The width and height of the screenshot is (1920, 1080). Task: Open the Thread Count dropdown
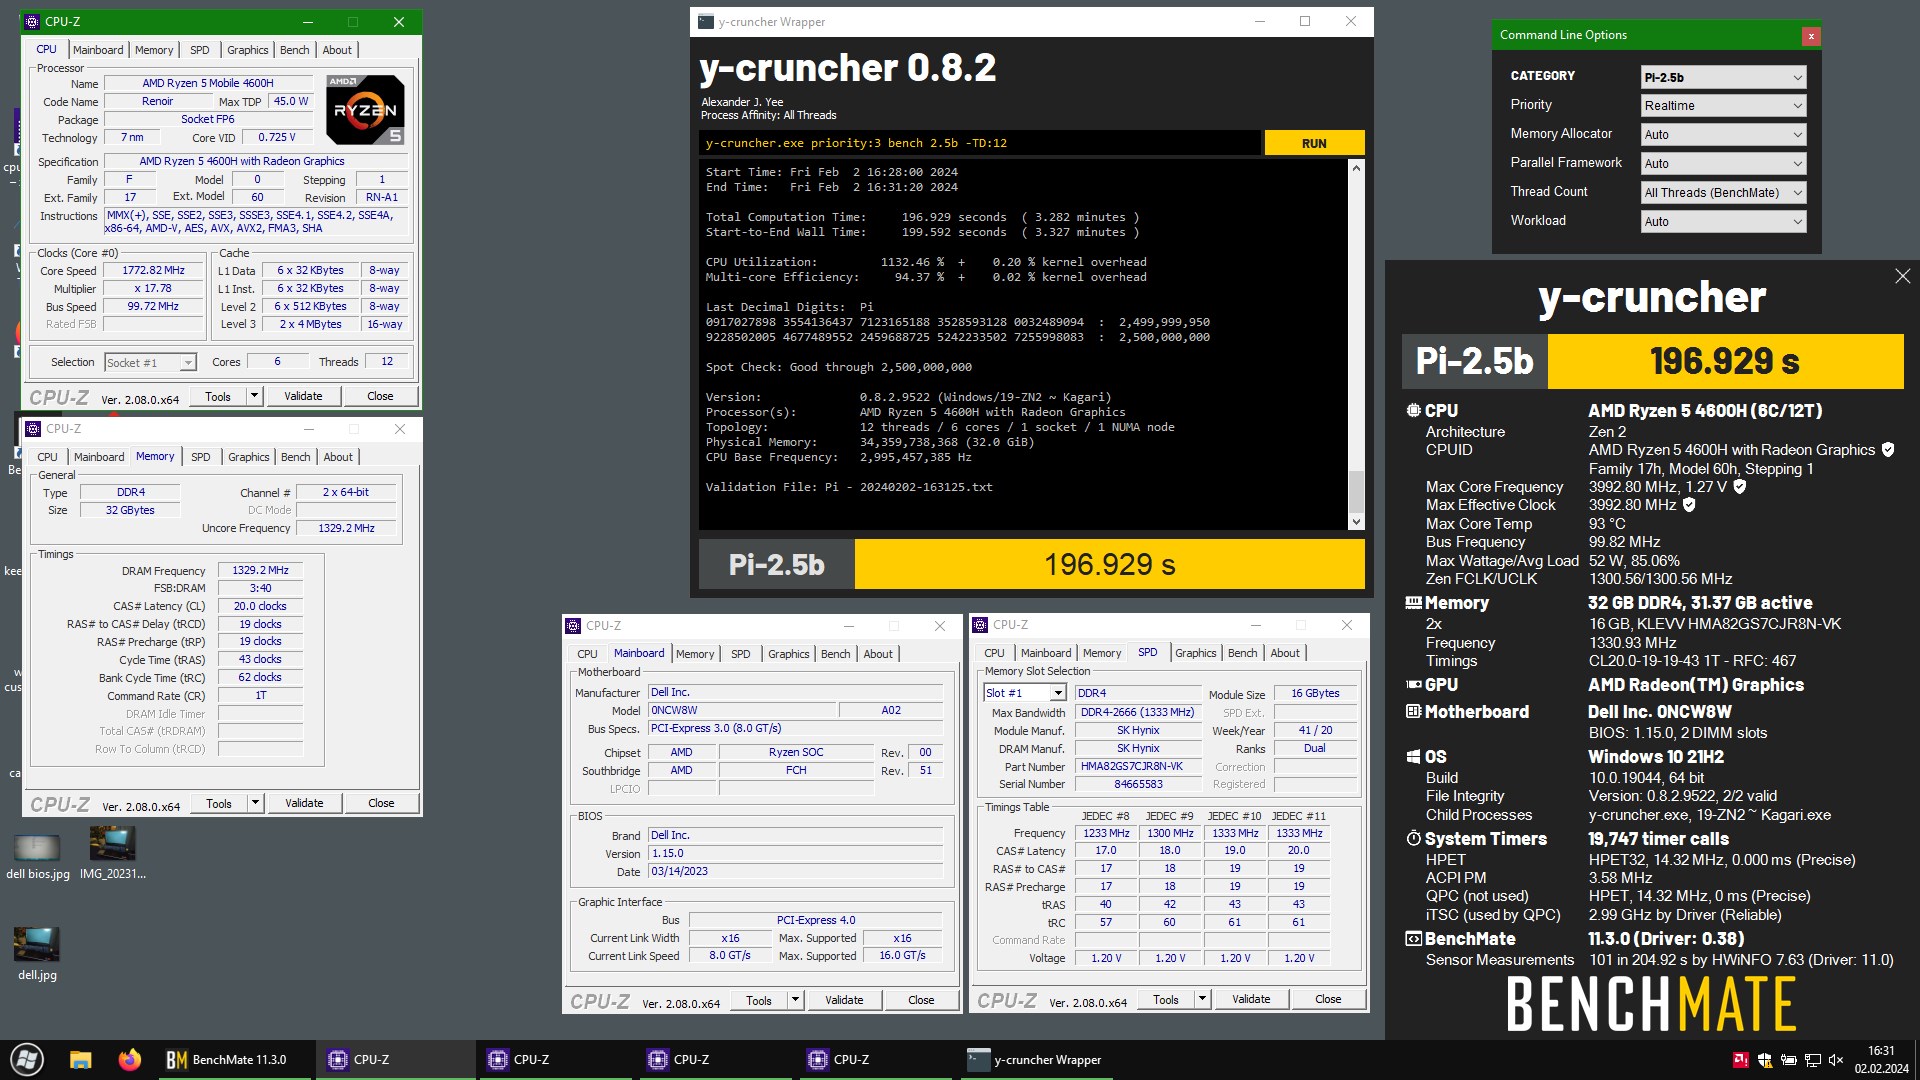[x=1723, y=193]
